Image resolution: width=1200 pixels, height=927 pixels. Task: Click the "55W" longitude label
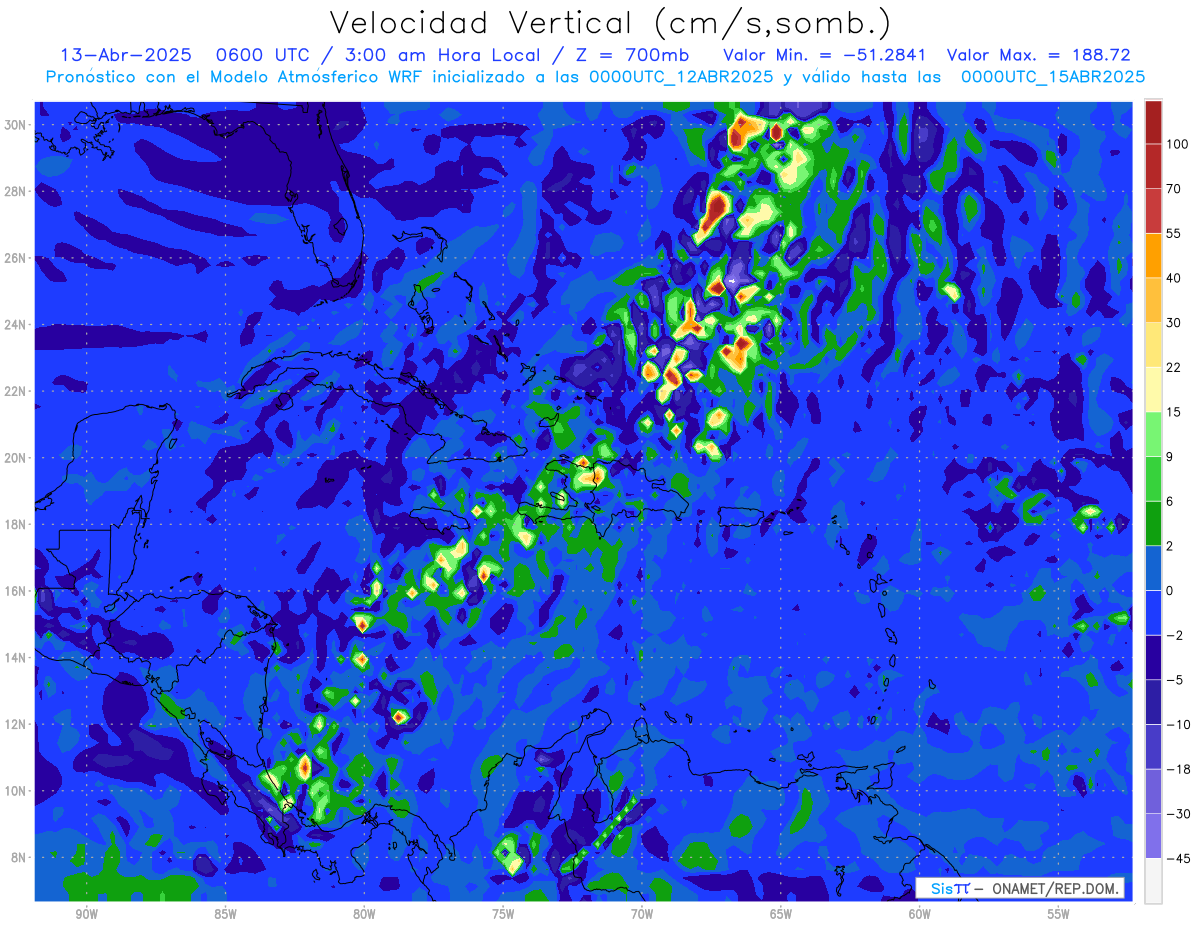(1059, 914)
